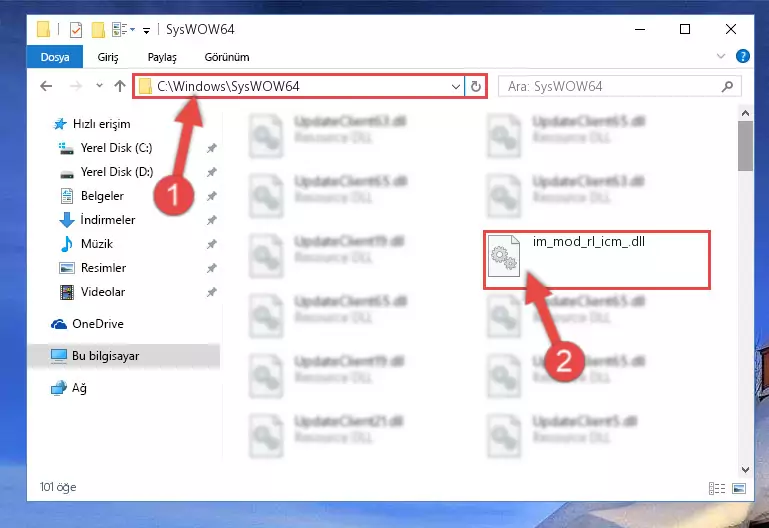Refresh the SysWOW64 folder

[x=476, y=87]
